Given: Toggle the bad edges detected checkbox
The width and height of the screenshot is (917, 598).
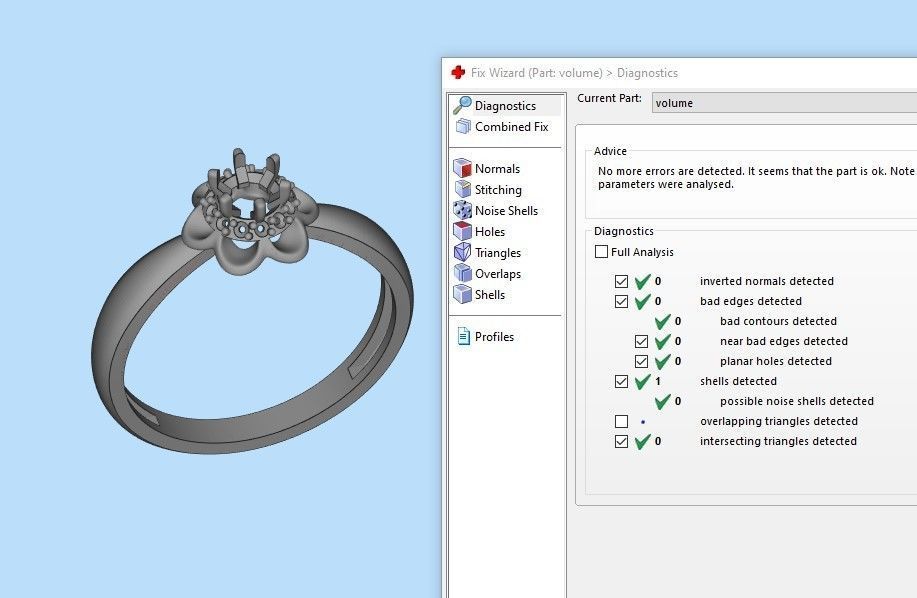Looking at the screenshot, I should coord(622,301).
